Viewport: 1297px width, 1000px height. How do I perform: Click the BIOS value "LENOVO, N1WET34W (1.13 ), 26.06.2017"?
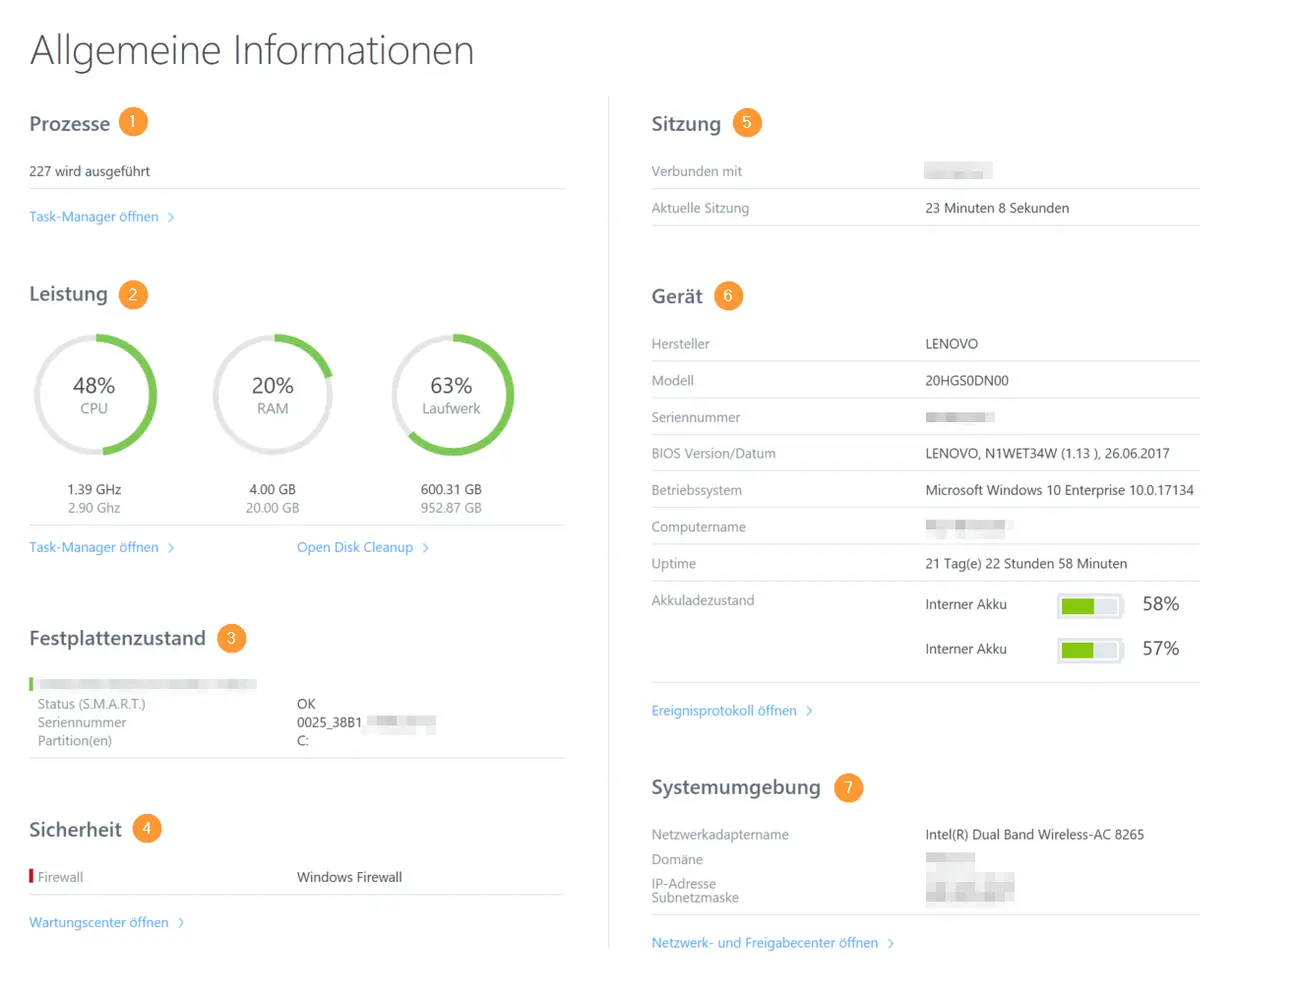1047,454
